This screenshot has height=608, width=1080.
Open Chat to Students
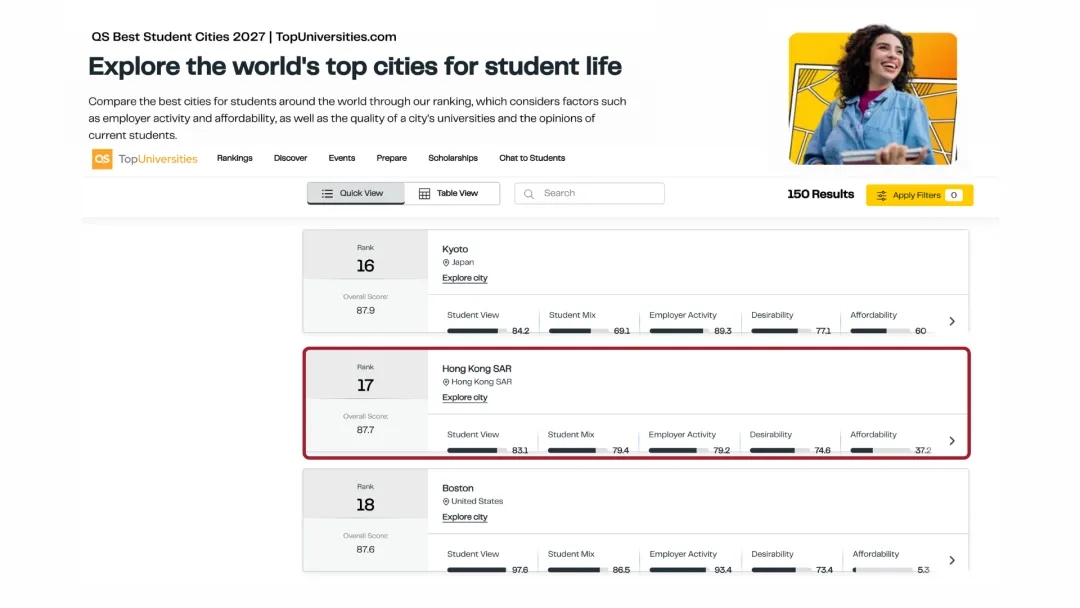point(532,158)
